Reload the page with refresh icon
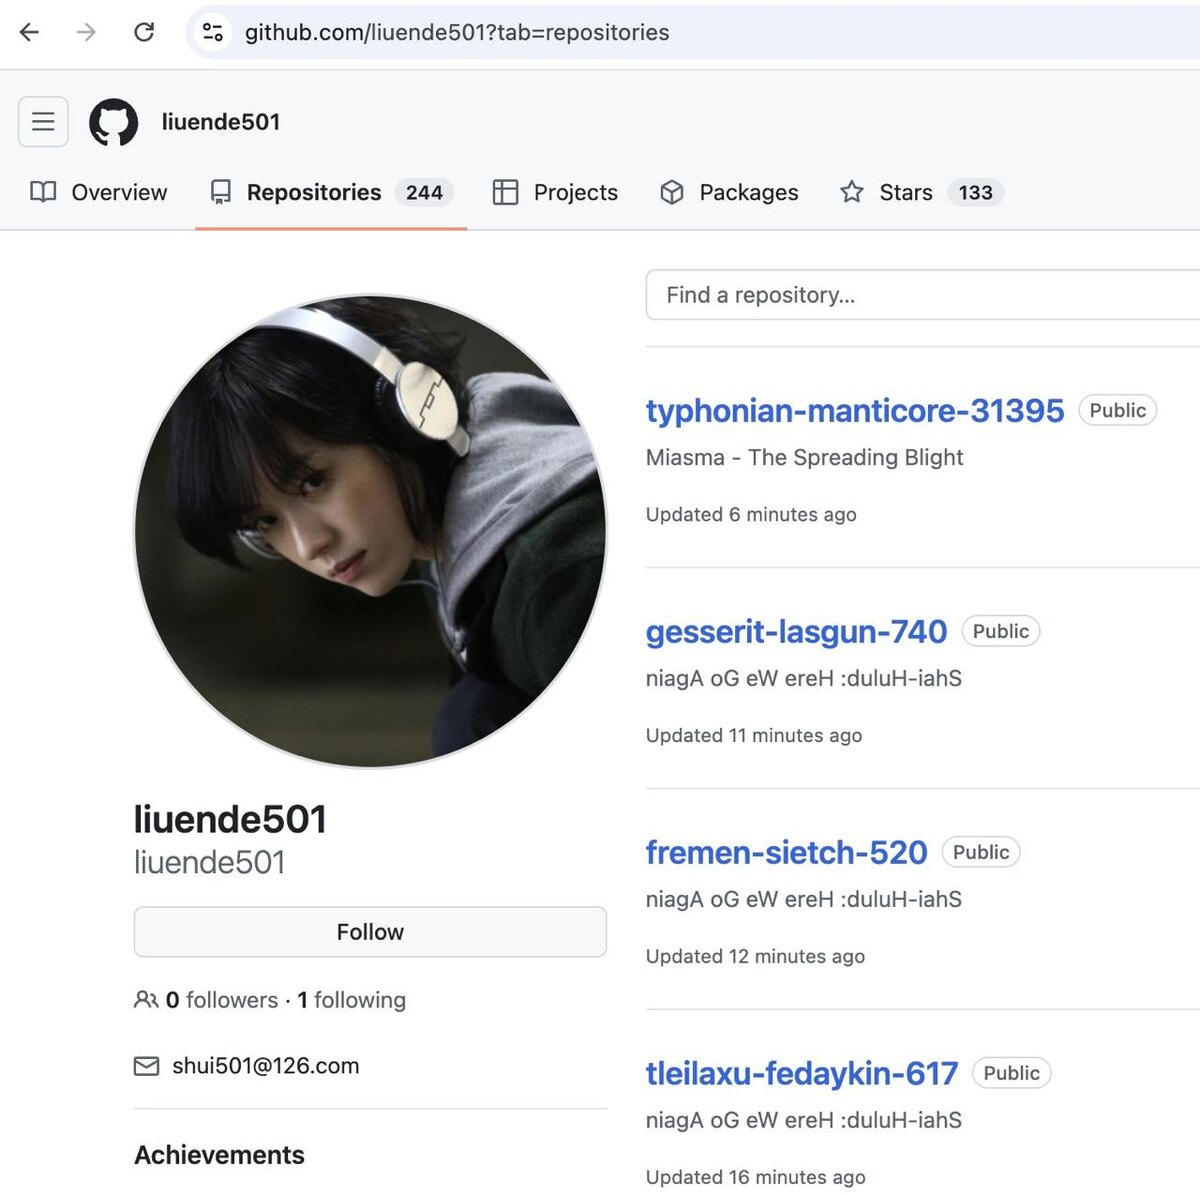This screenshot has height=1196, width=1200. (144, 32)
